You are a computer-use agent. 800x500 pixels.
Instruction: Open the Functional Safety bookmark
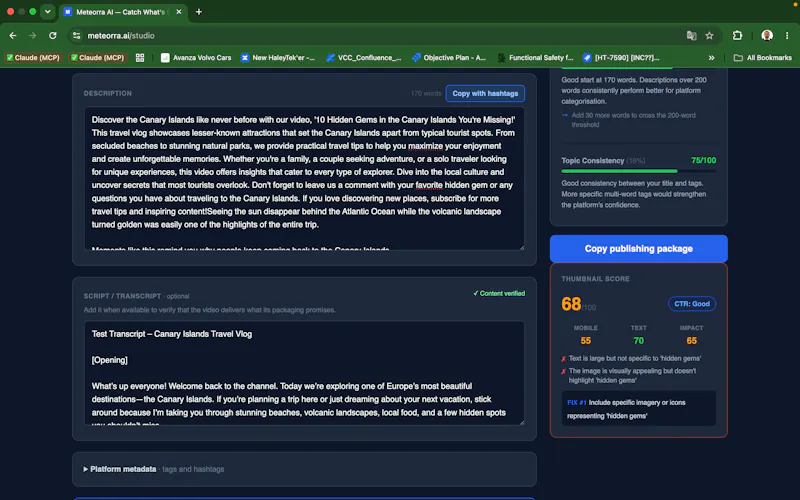click(x=536, y=58)
